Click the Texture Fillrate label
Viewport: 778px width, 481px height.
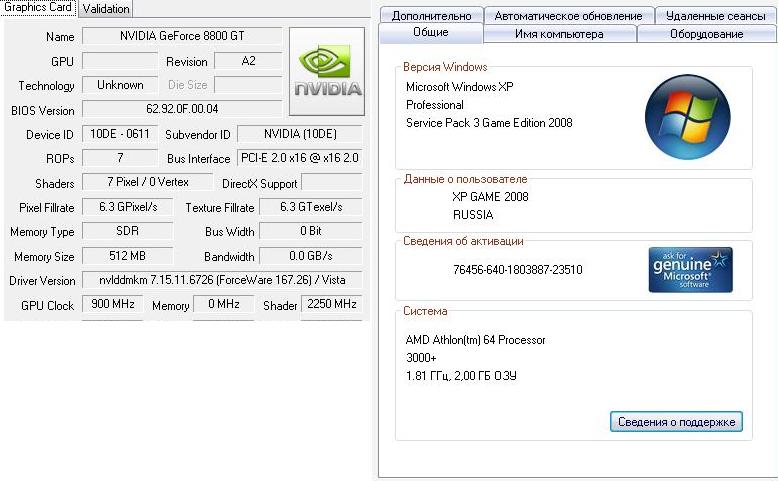(x=220, y=207)
